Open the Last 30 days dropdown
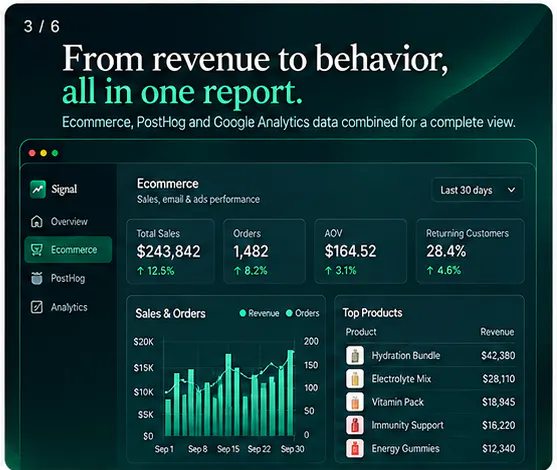Screen dimensions: 557x470 click(x=477, y=190)
